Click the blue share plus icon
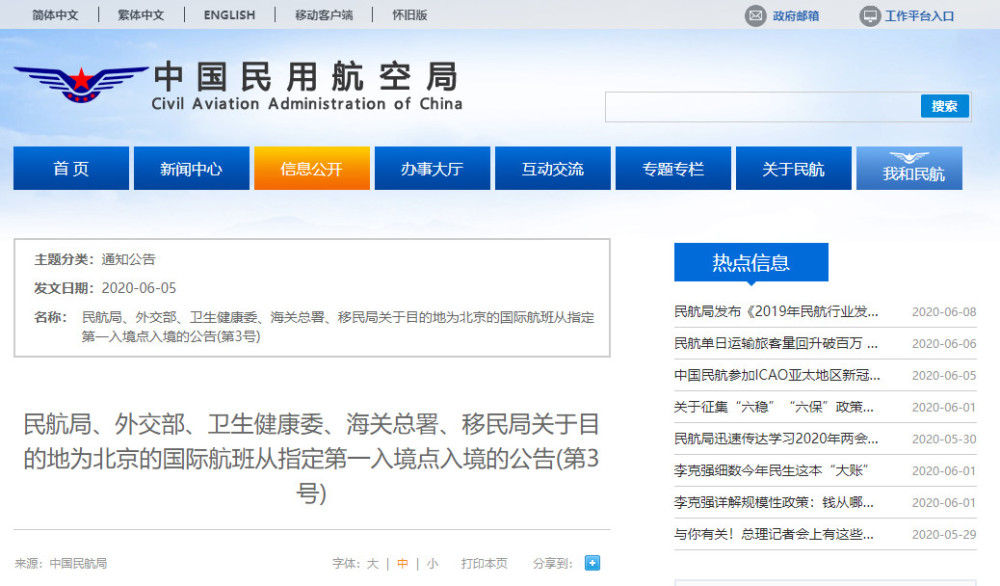Image resolution: width=1000 pixels, height=586 pixels. [592, 563]
